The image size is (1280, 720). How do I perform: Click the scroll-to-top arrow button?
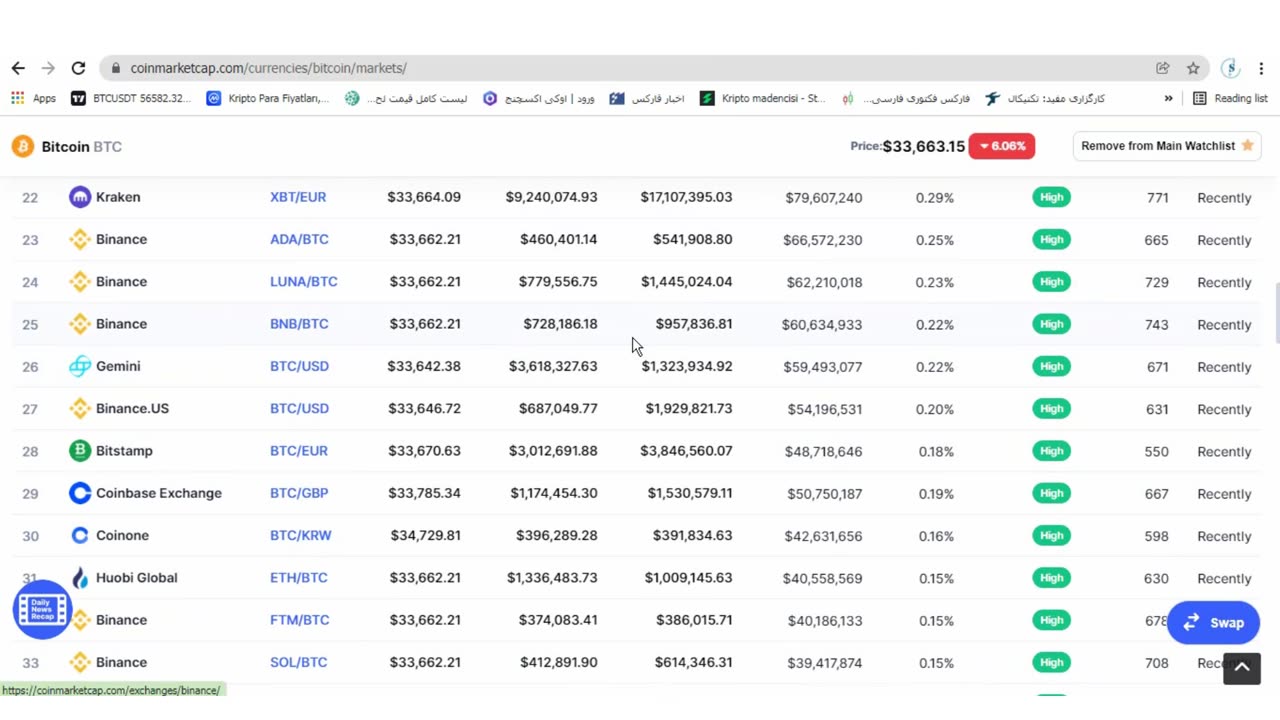click(x=1242, y=668)
